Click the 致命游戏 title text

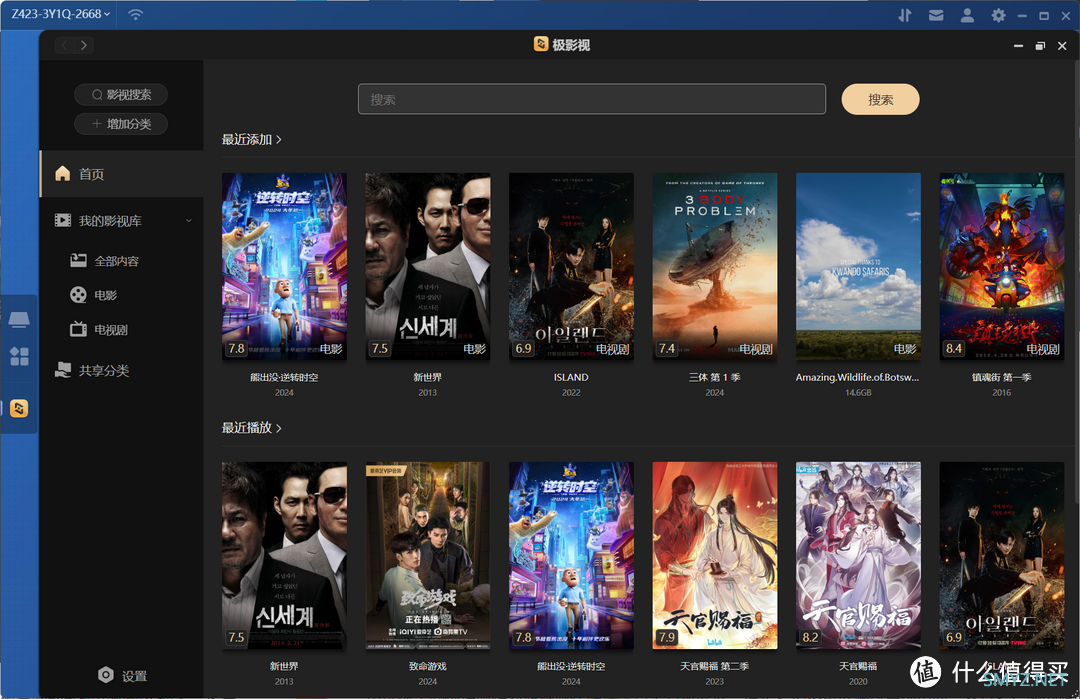pos(428,666)
